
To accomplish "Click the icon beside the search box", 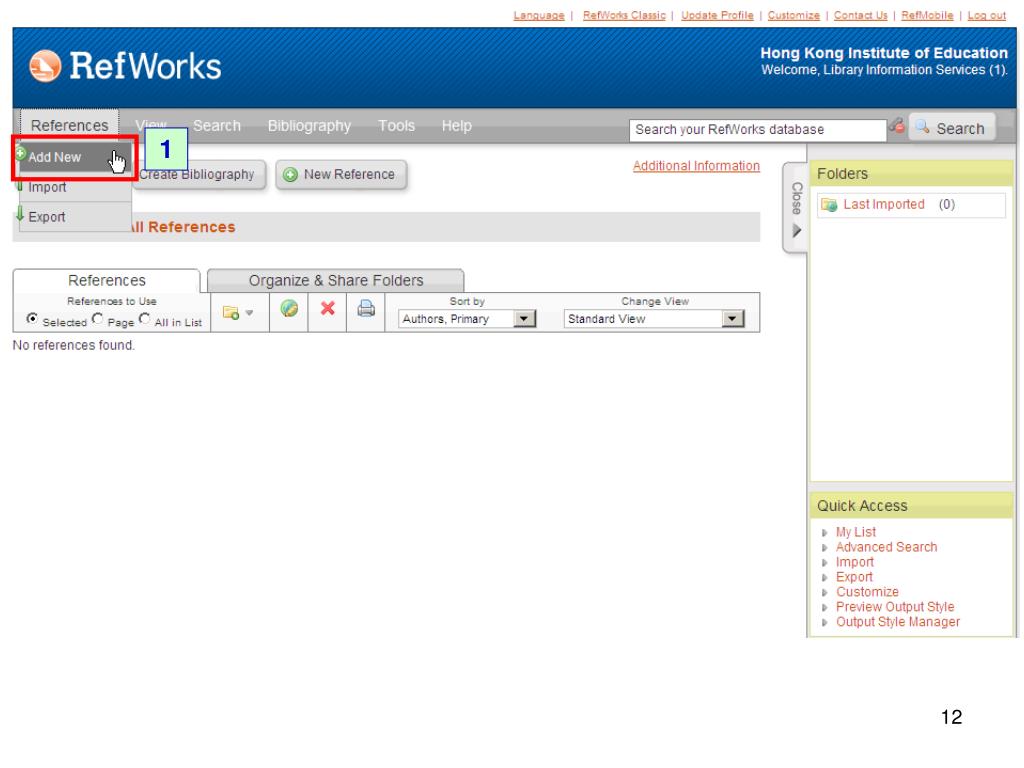I will [x=897, y=125].
